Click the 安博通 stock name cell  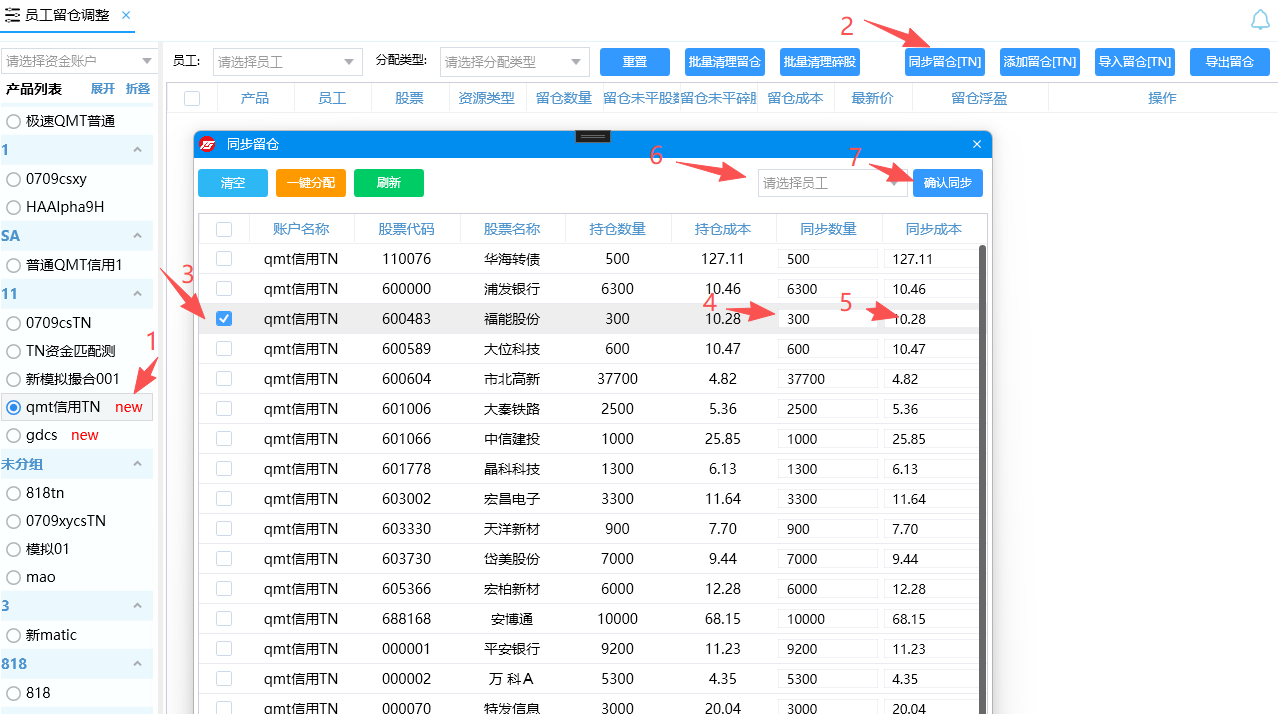tap(512, 619)
